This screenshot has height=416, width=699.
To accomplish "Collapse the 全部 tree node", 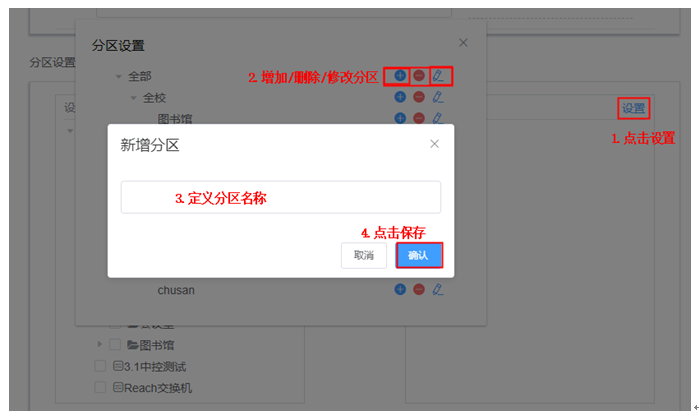I will coord(118,76).
